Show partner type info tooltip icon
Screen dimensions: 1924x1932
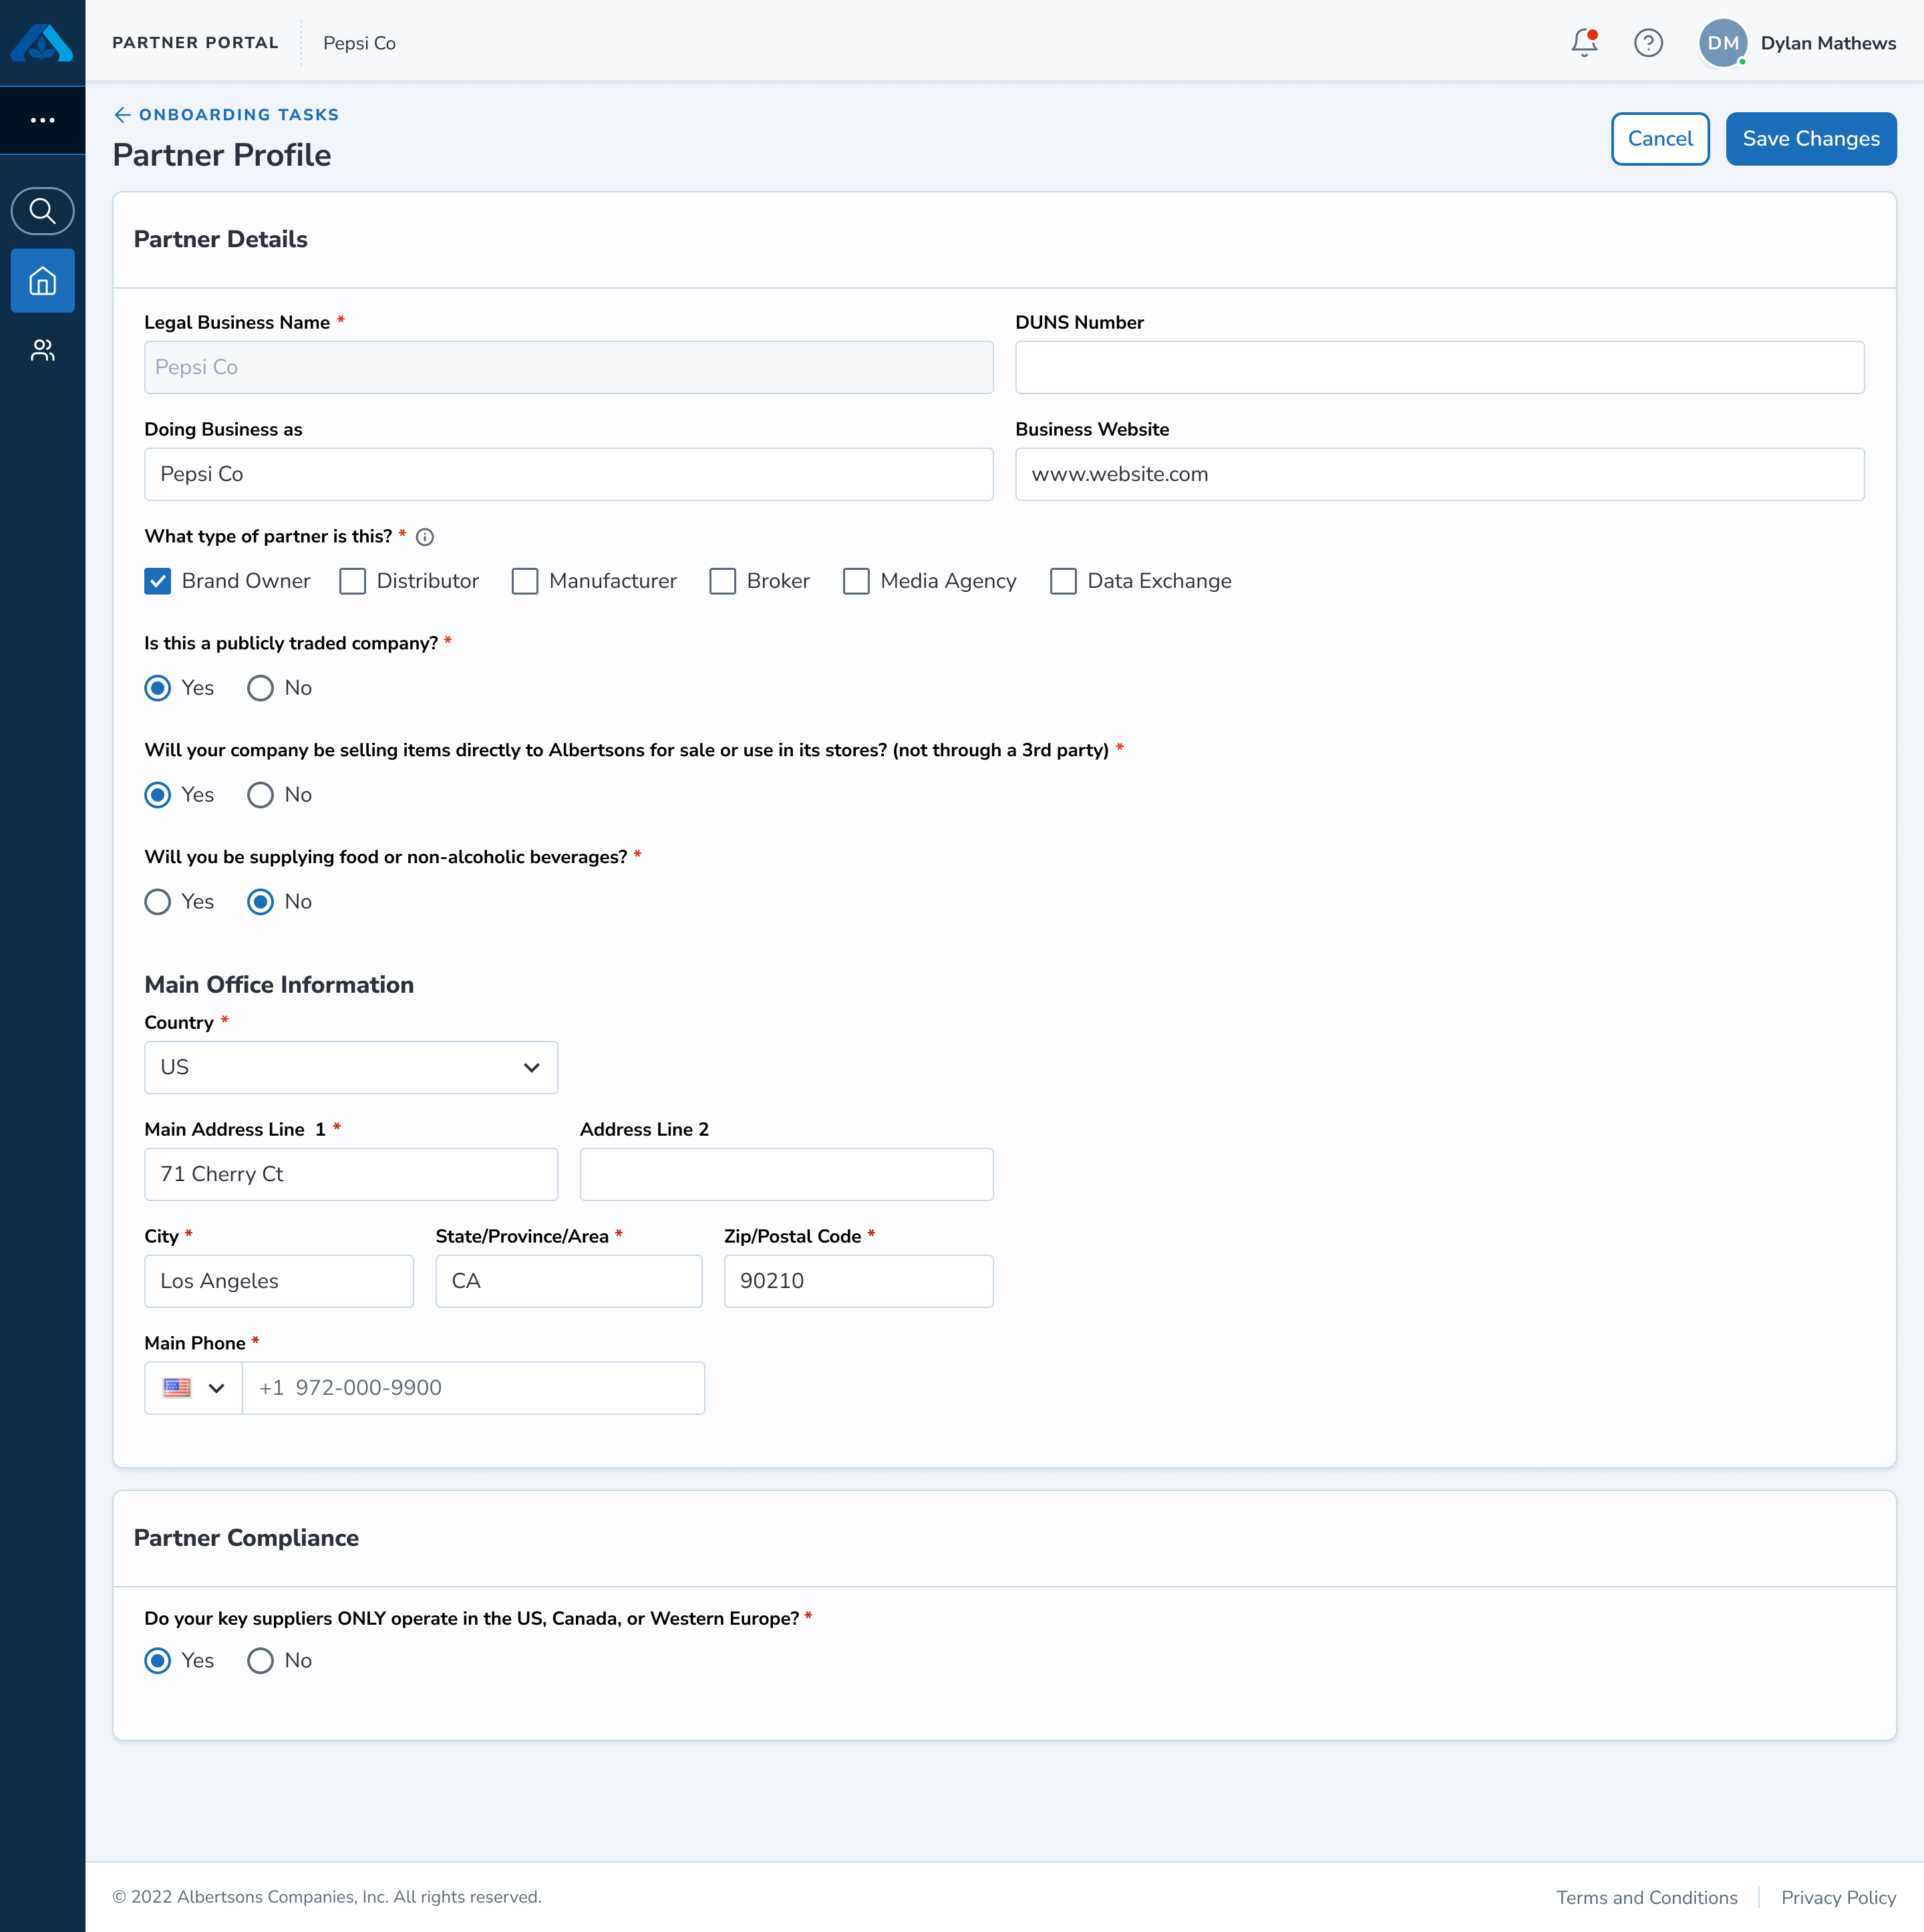point(425,537)
